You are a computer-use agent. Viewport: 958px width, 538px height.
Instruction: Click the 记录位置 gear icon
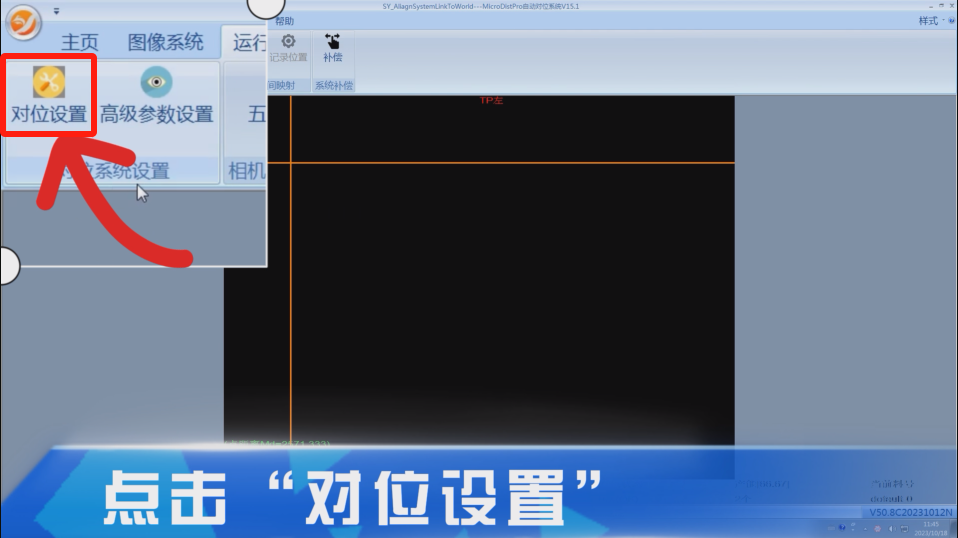point(288,42)
